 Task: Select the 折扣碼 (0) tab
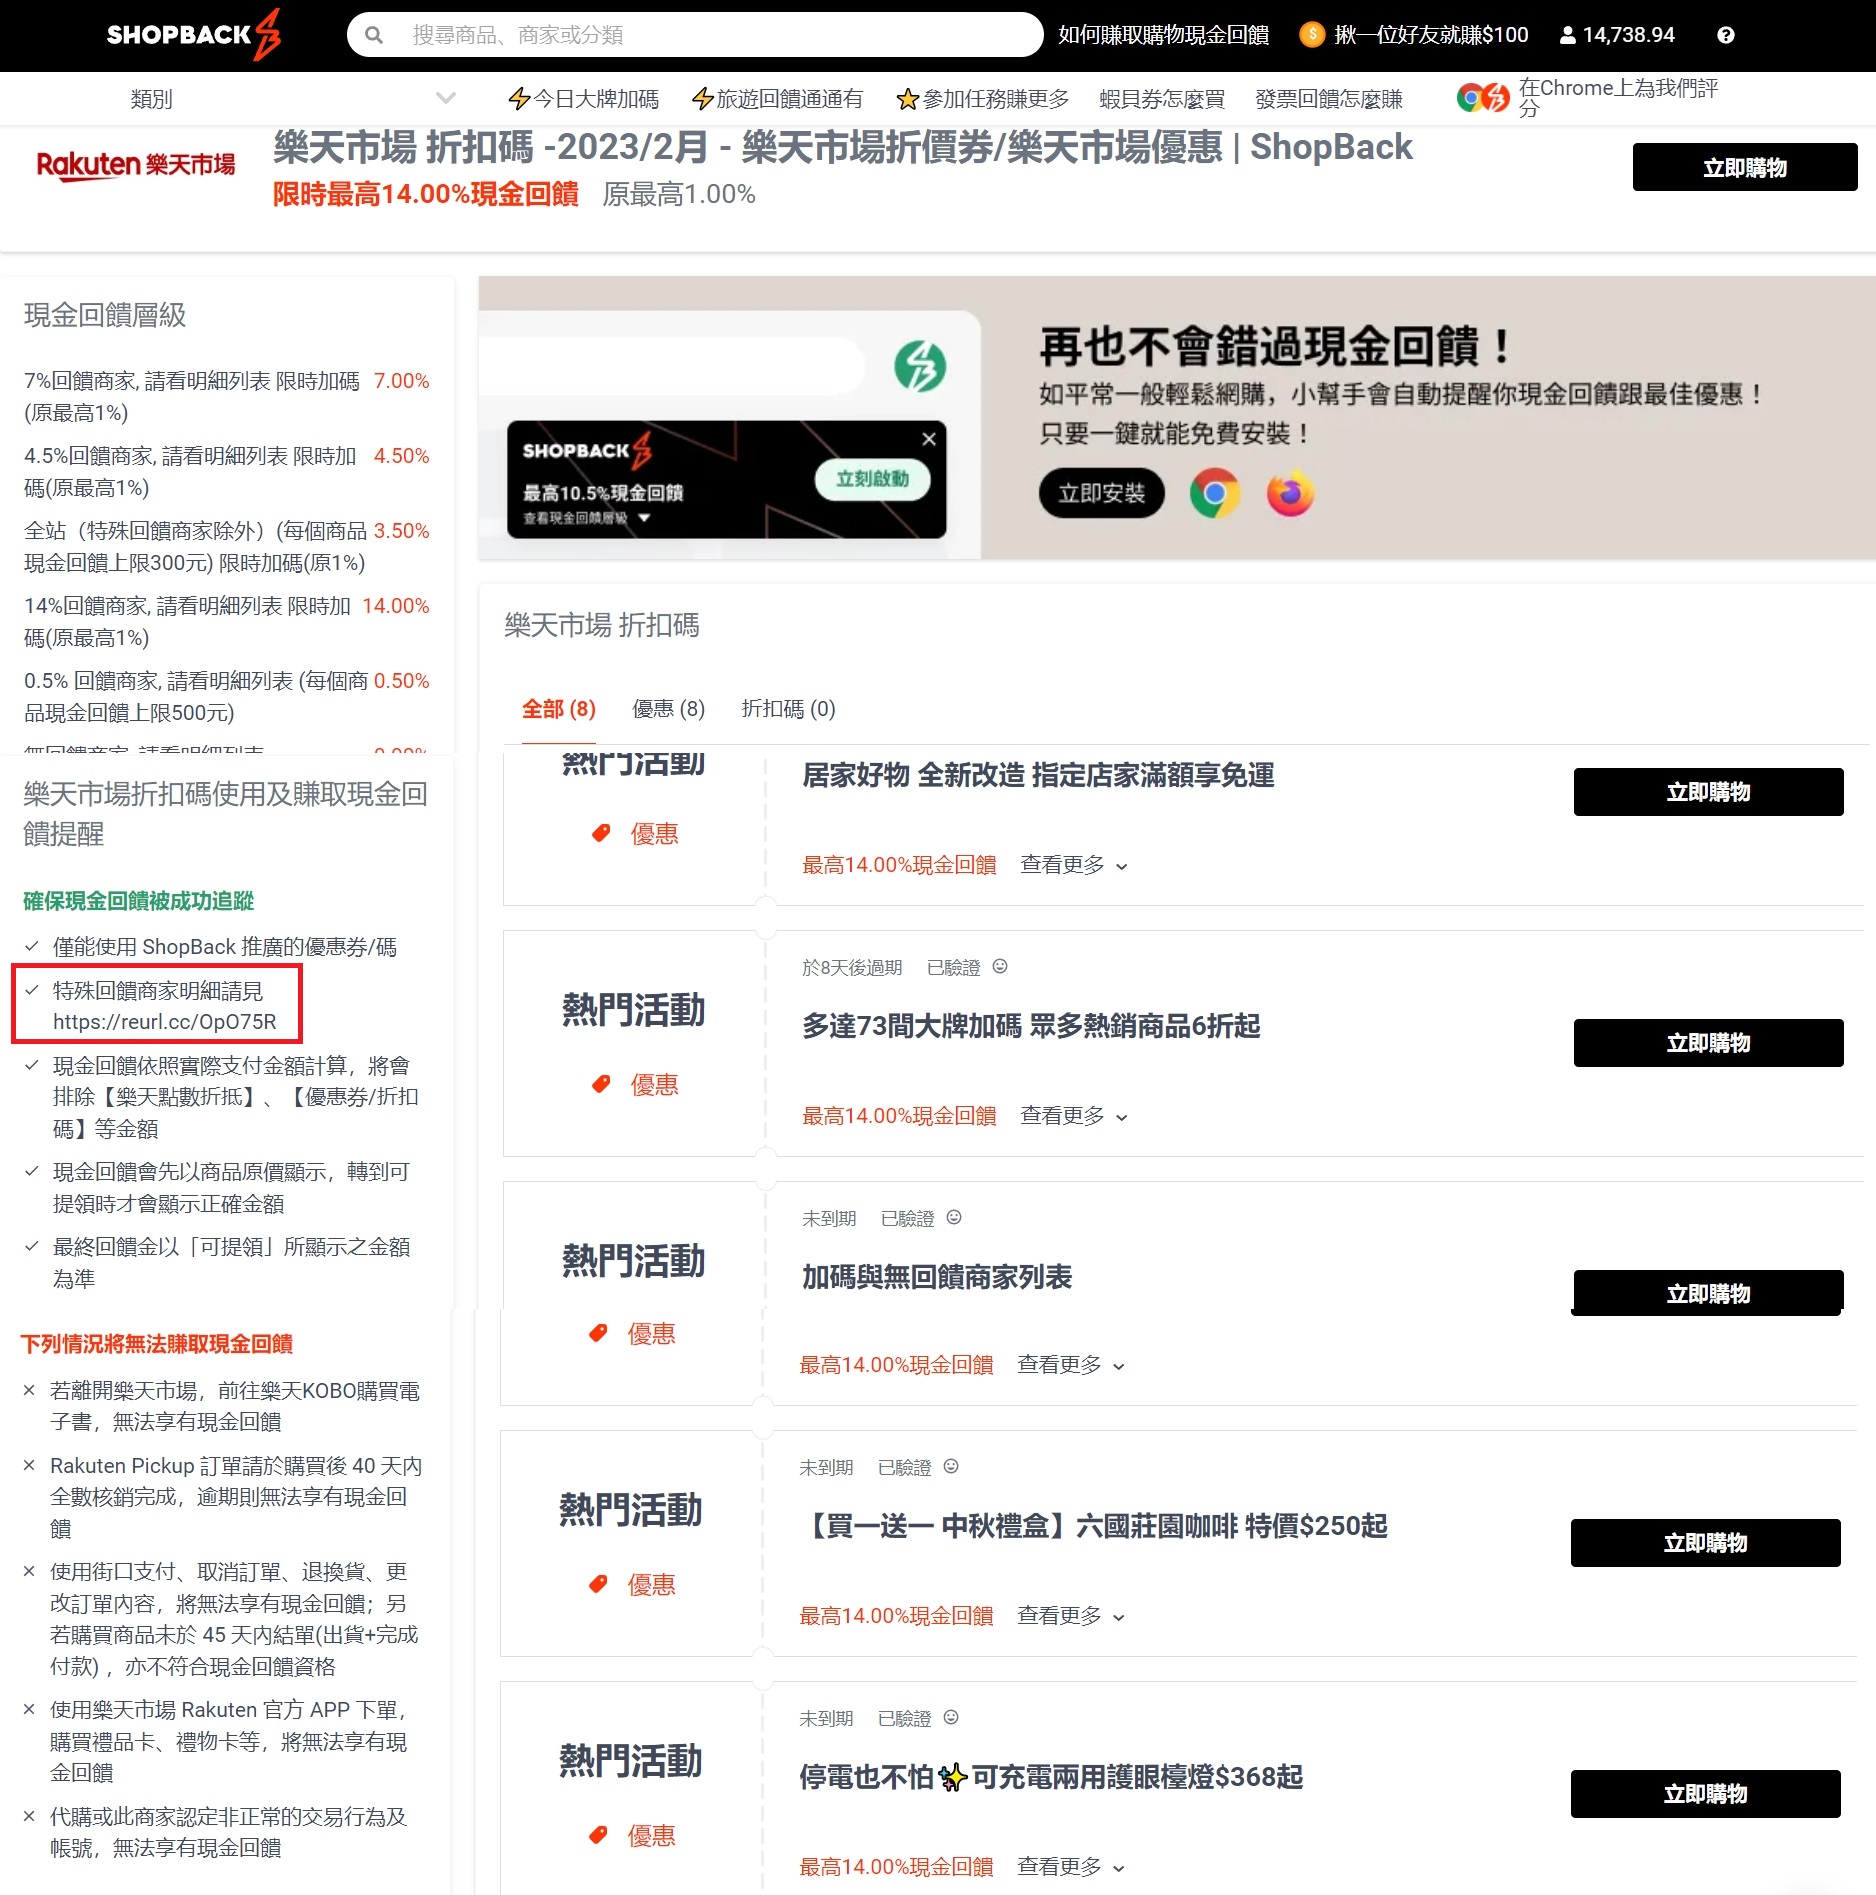[x=788, y=709]
